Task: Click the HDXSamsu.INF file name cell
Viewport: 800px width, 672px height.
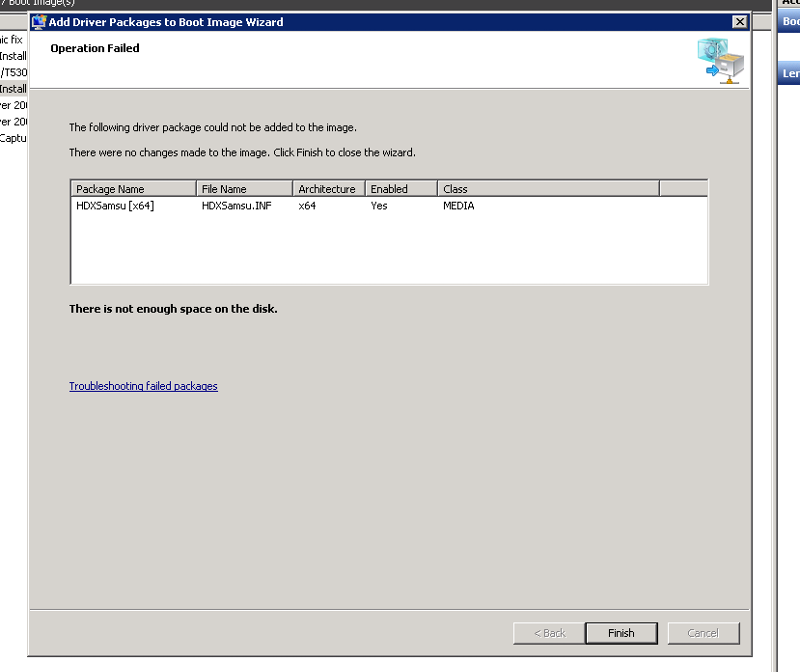Action: [x=238, y=206]
